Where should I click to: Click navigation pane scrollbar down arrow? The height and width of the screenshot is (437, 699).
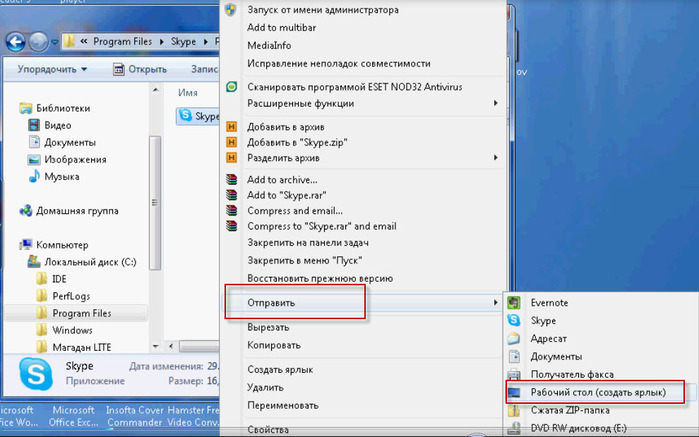[x=155, y=346]
